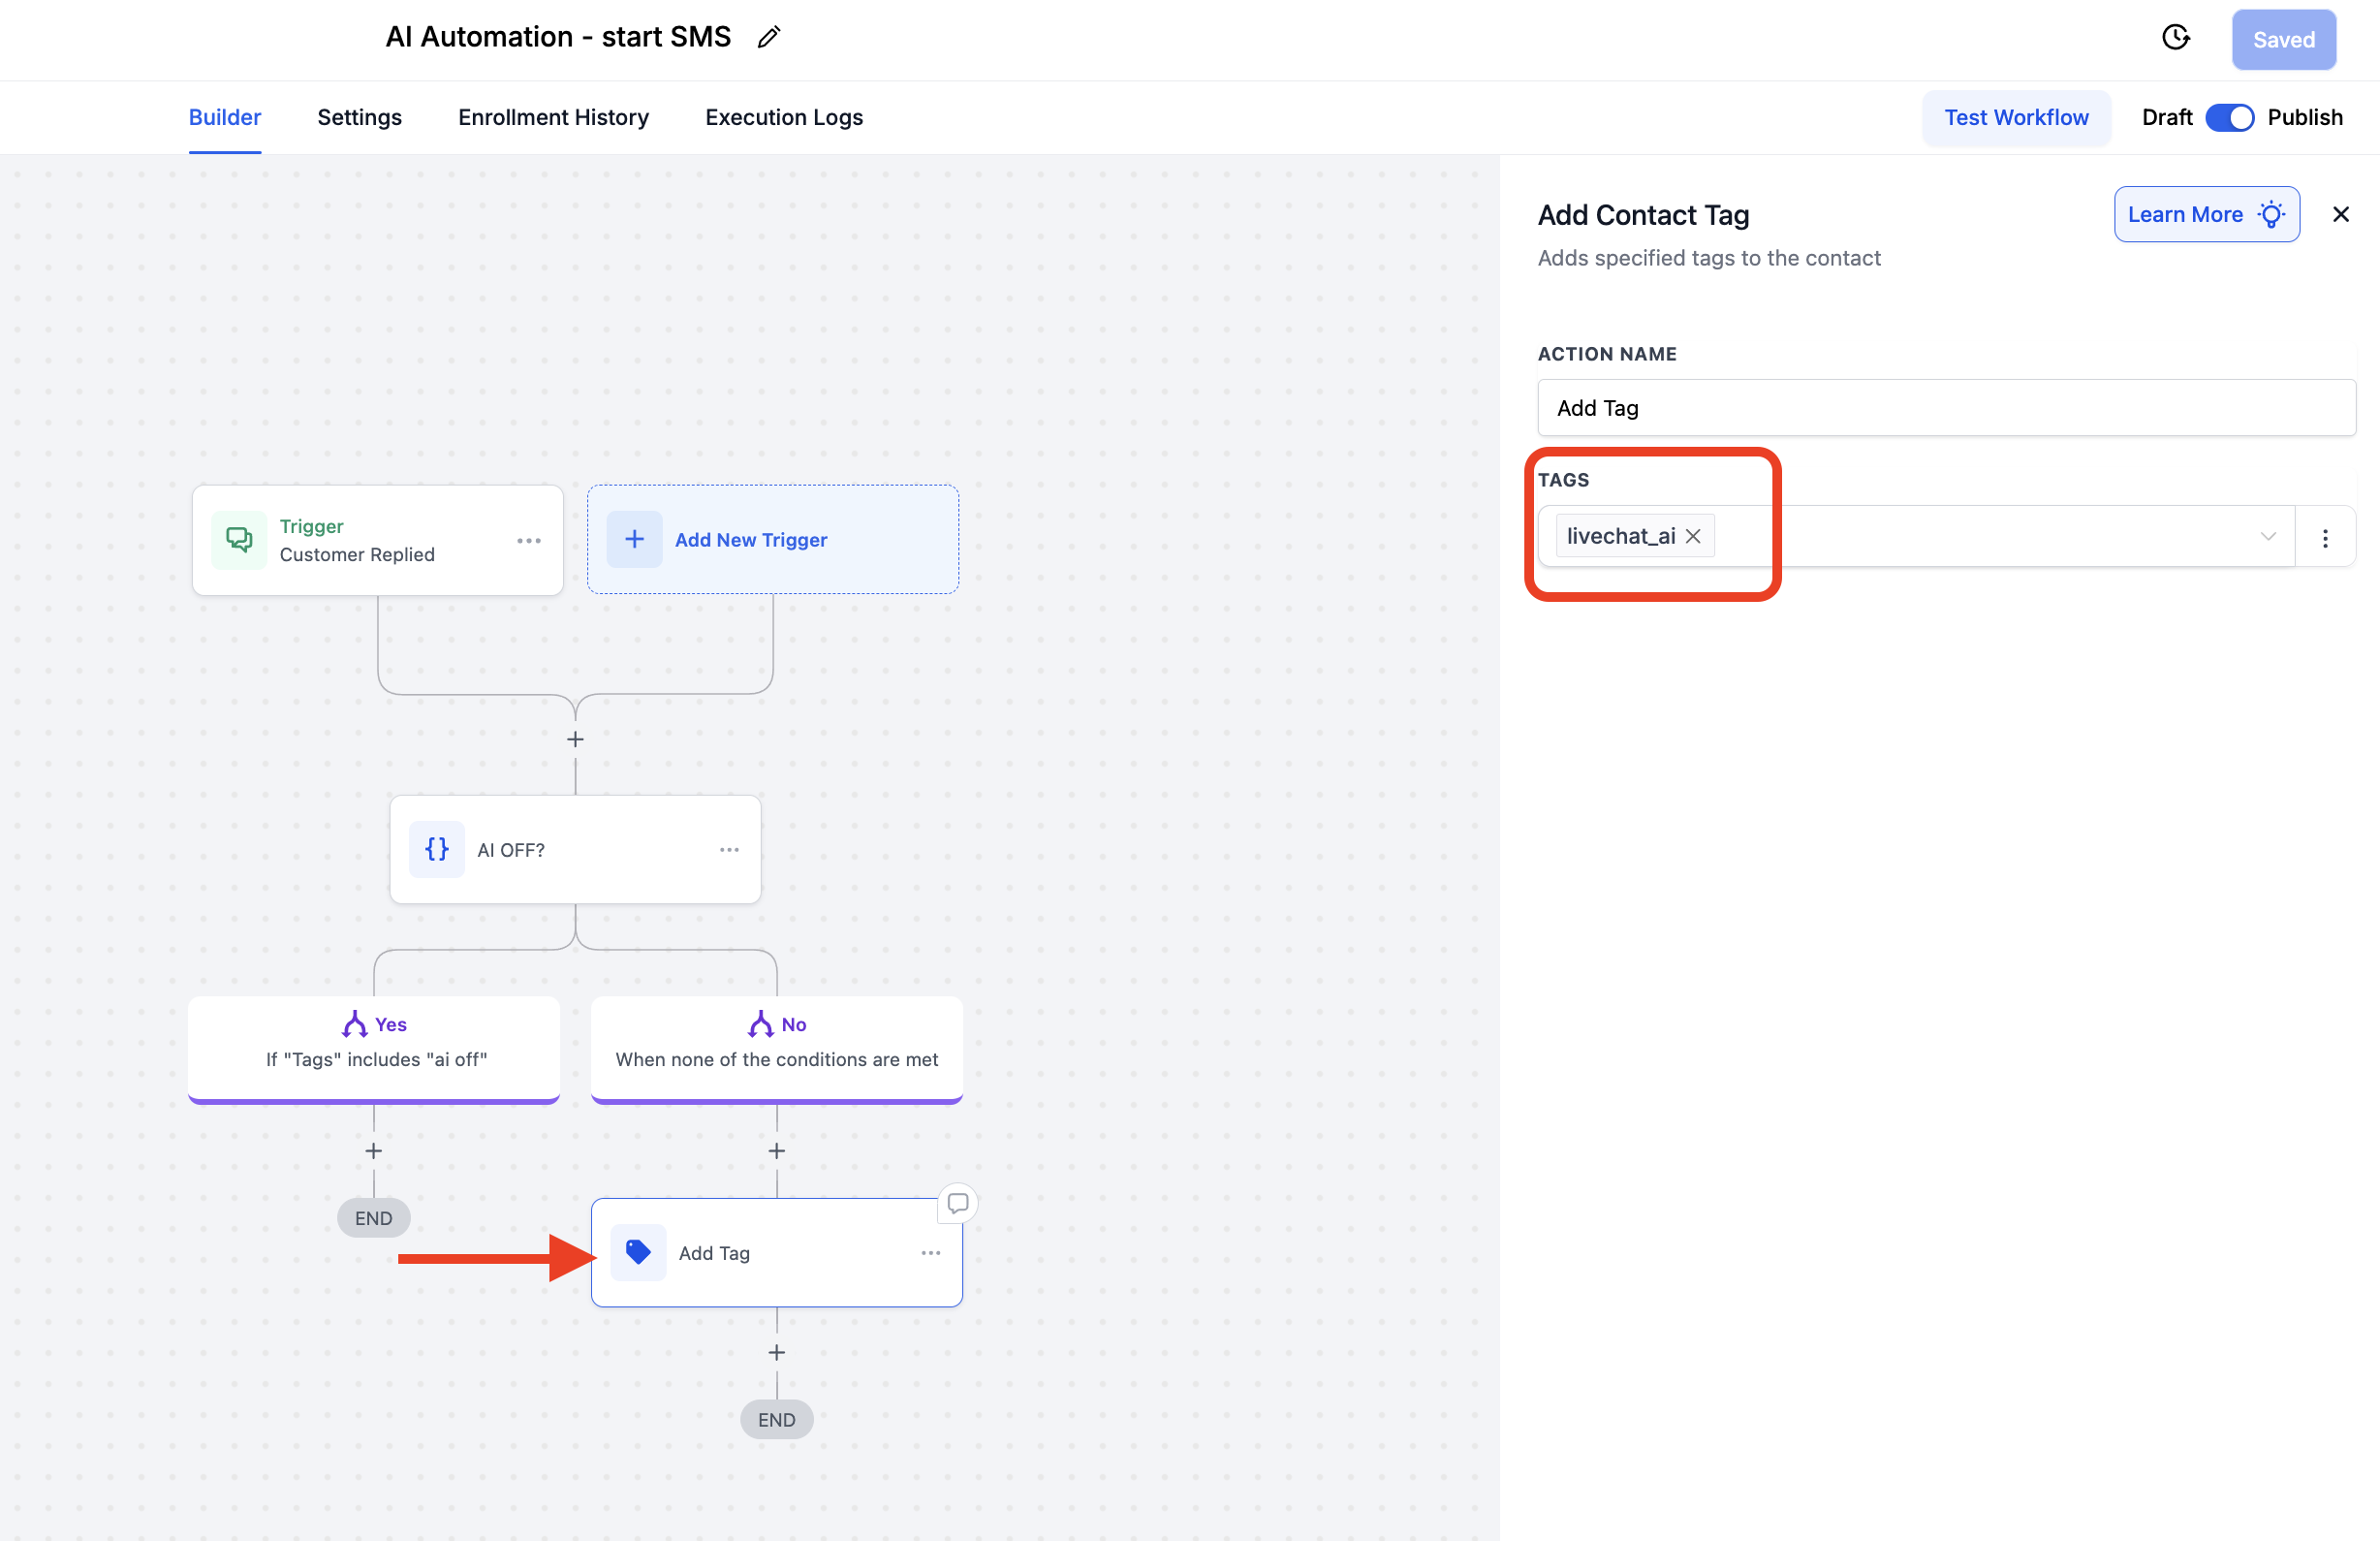The width and height of the screenshot is (2380, 1541).
Task: Remove the livechat_ai tag with its X
Action: pos(1693,536)
